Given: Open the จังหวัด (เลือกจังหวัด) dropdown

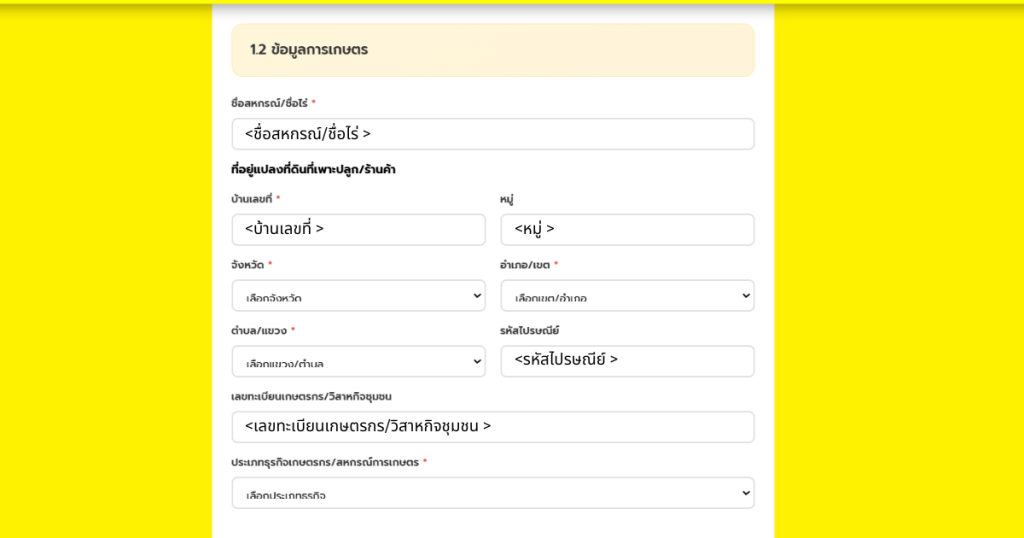Looking at the screenshot, I should tap(358, 296).
